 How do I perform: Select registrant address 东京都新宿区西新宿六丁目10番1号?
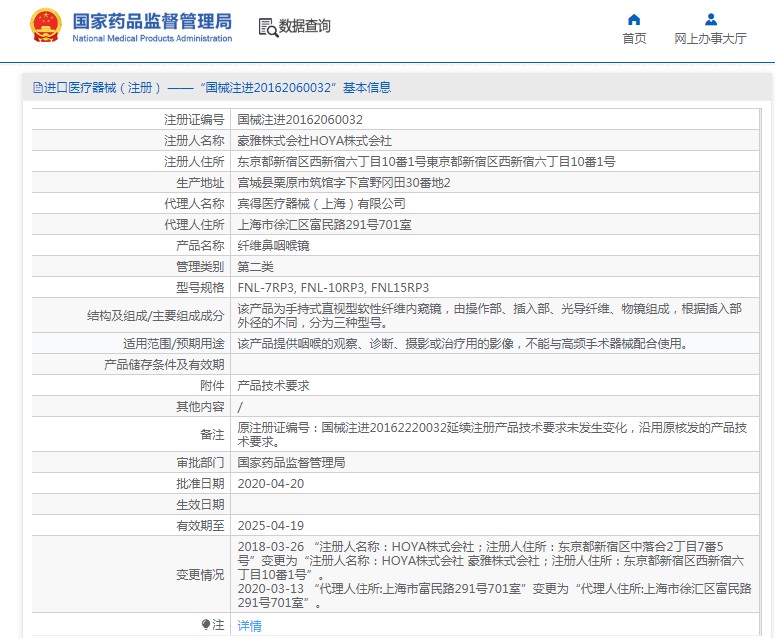tap(426, 162)
